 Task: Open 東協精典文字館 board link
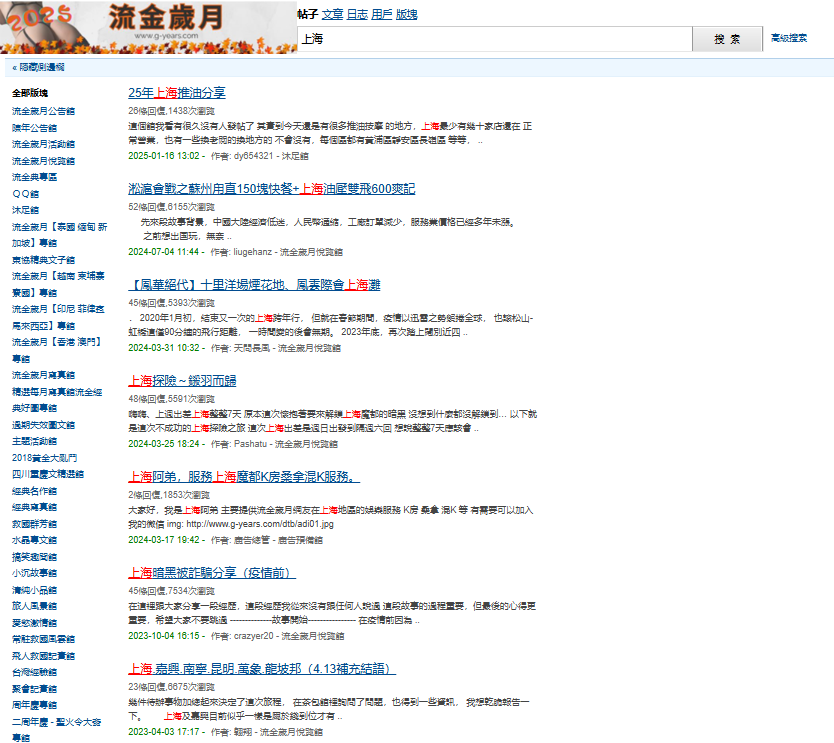[x=44, y=260]
